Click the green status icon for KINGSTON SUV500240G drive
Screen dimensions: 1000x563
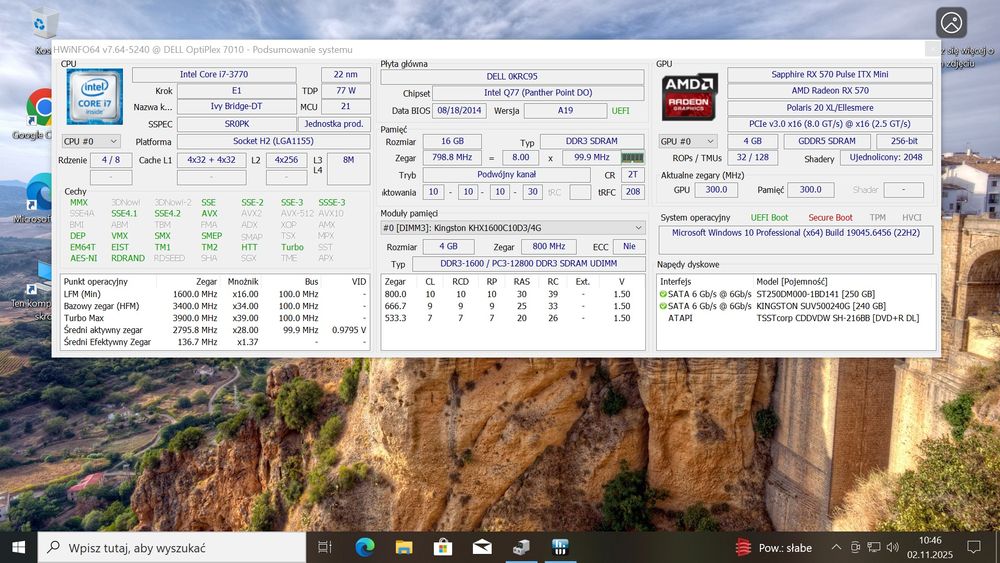pos(663,306)
